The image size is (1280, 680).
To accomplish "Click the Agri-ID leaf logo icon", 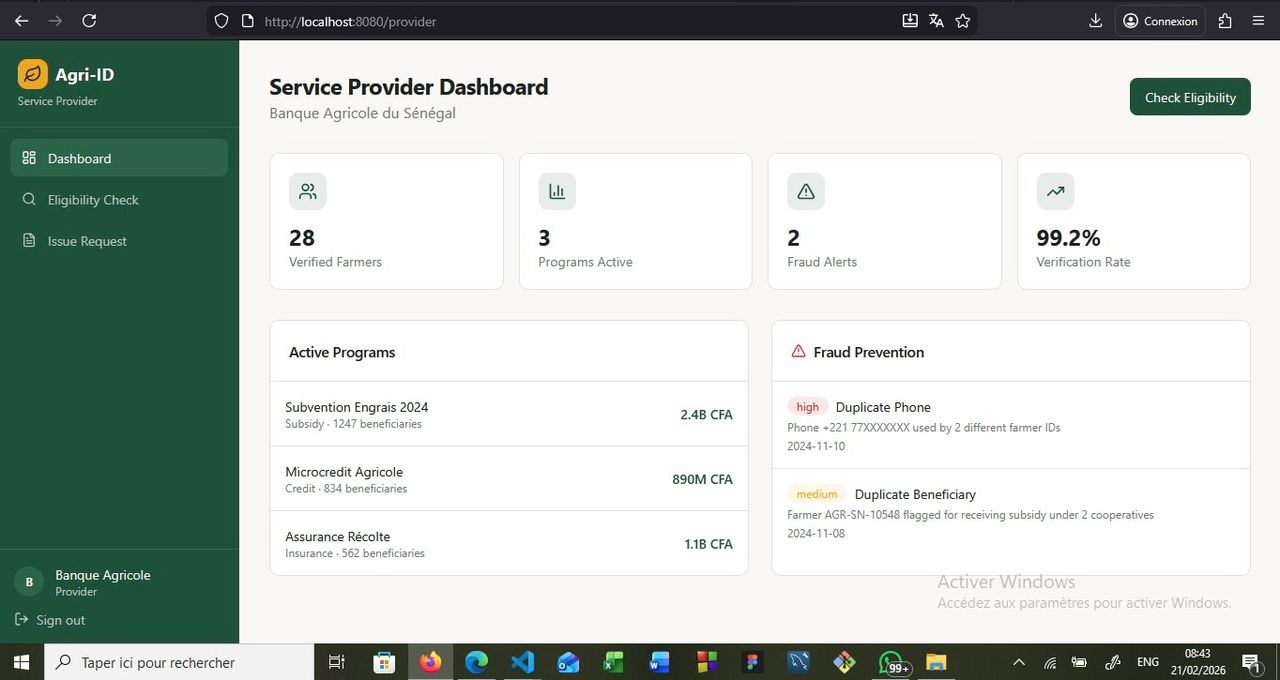I will click(x=33, y=74).
